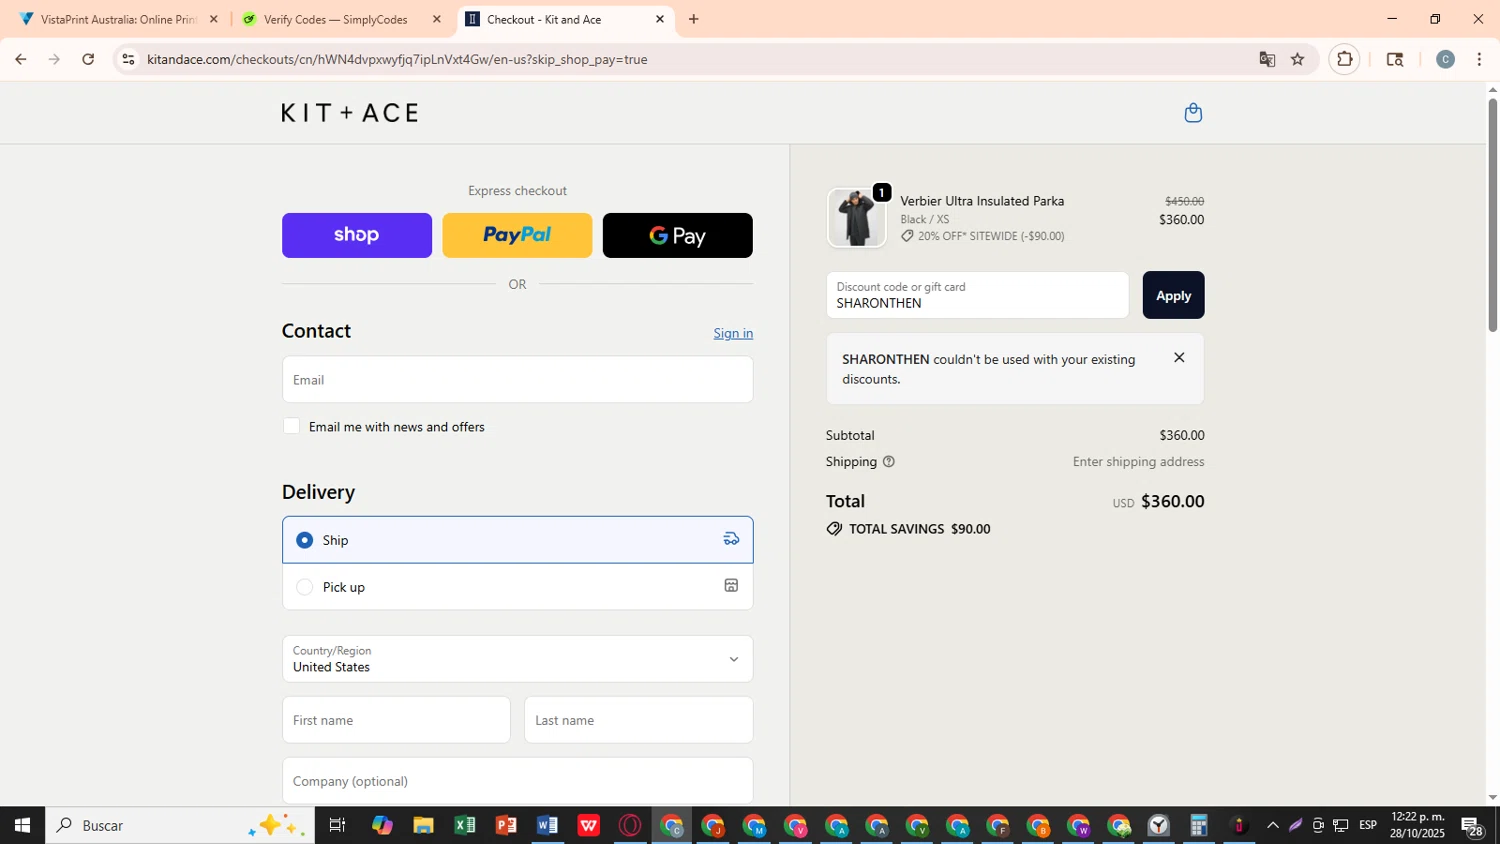Viewport: 1500px width, 844px height.
Task: Enable Email me with news and offers
Action: tap(291, 426)
